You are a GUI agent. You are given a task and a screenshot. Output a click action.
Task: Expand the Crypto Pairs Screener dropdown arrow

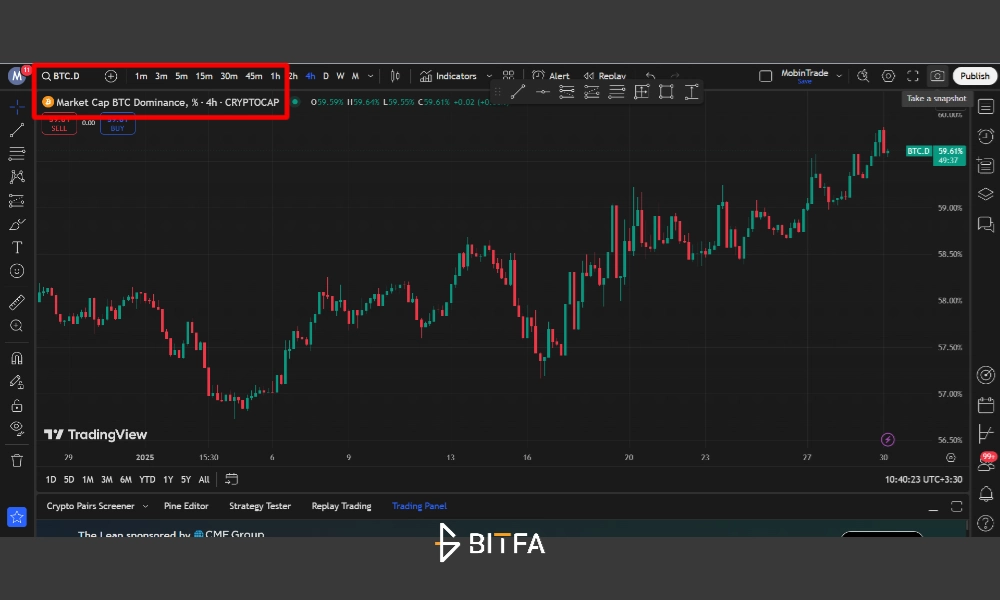click(145, 506)
